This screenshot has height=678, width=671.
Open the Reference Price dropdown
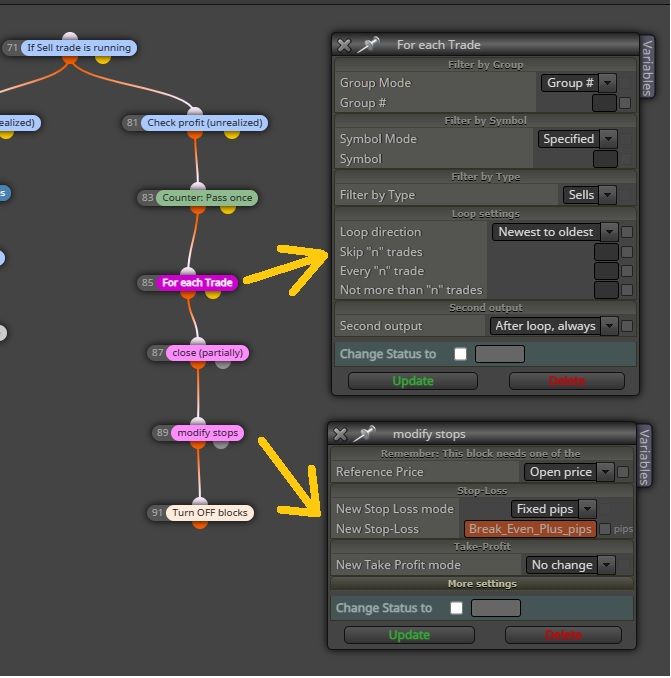point(569,472)
